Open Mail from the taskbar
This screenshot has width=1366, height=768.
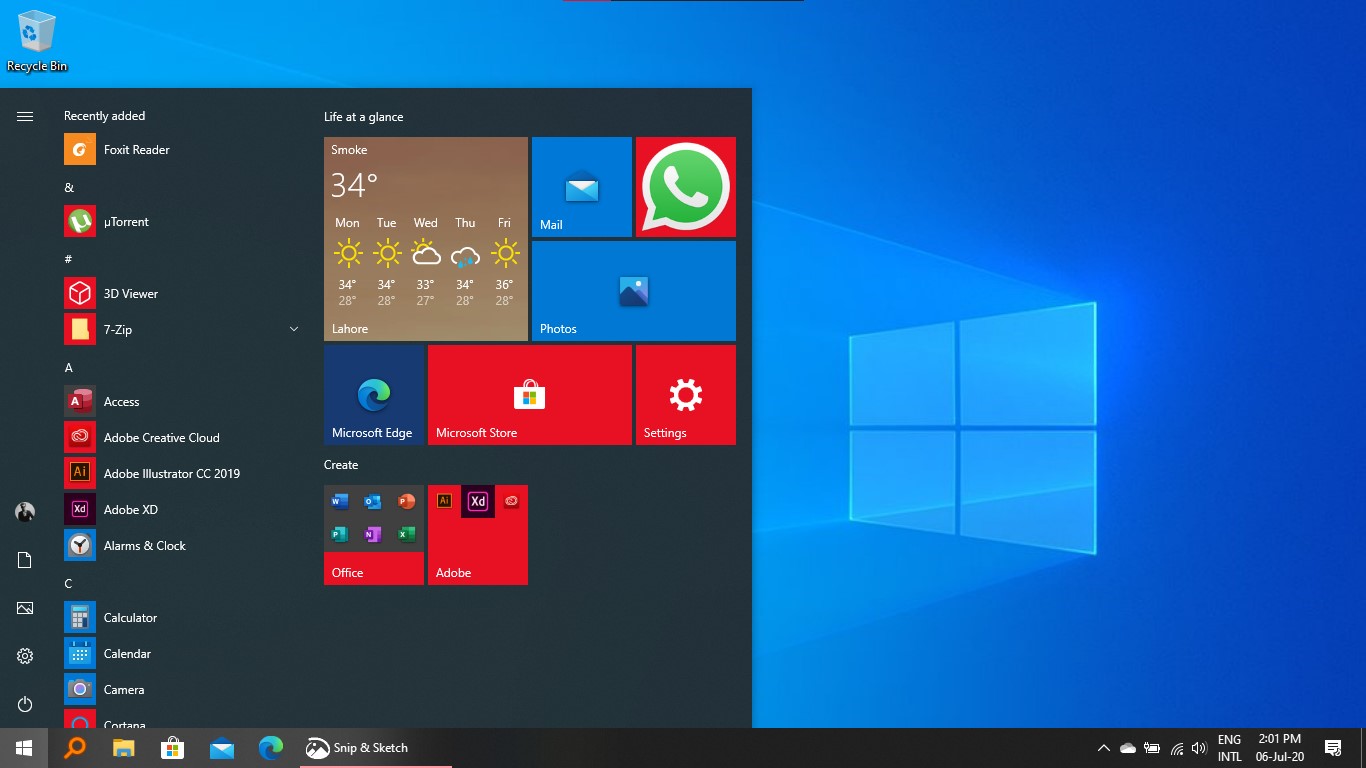221,748
